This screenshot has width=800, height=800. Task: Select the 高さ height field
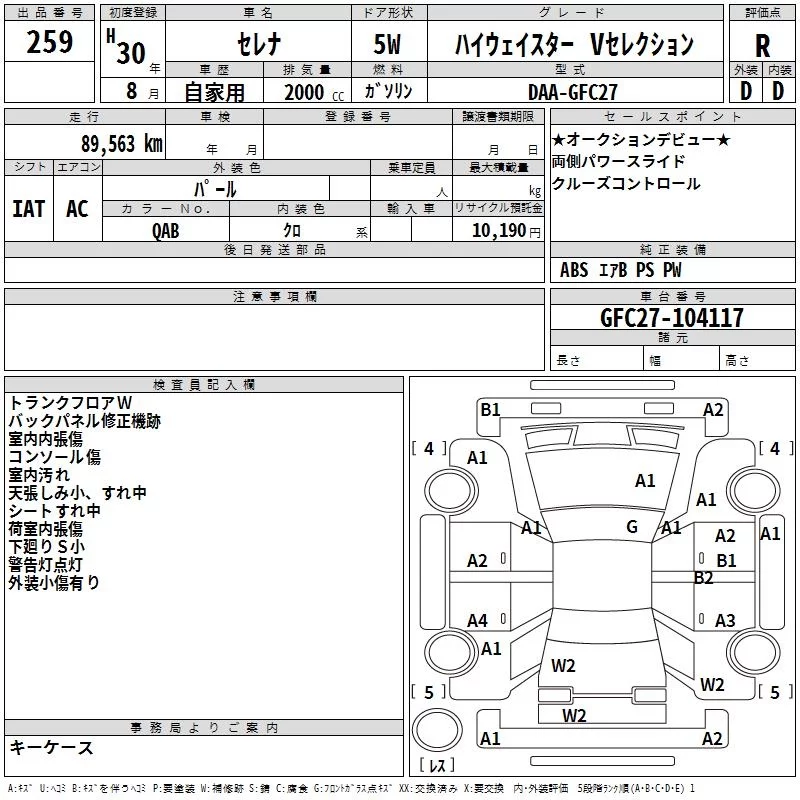758,360
